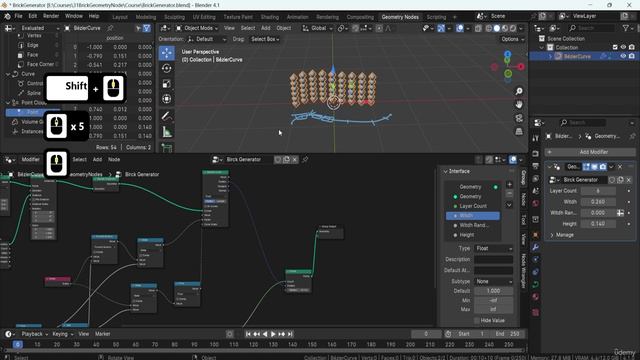Viewport: 640px width, 360px height.
Task: Open the Object Mode dropdown
Action: (x=197, y=28)
